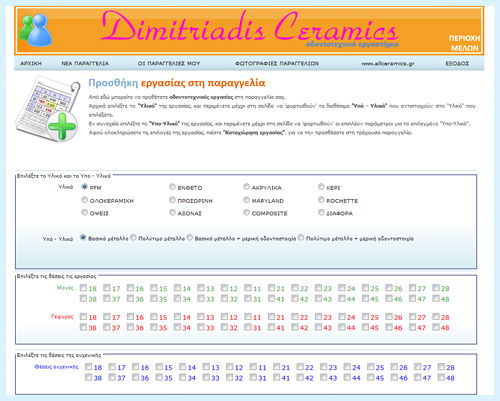Select Βασικό μέταλλο + μερική οδοντοστοιχία

pyautogui.click(x=190, y=238)
